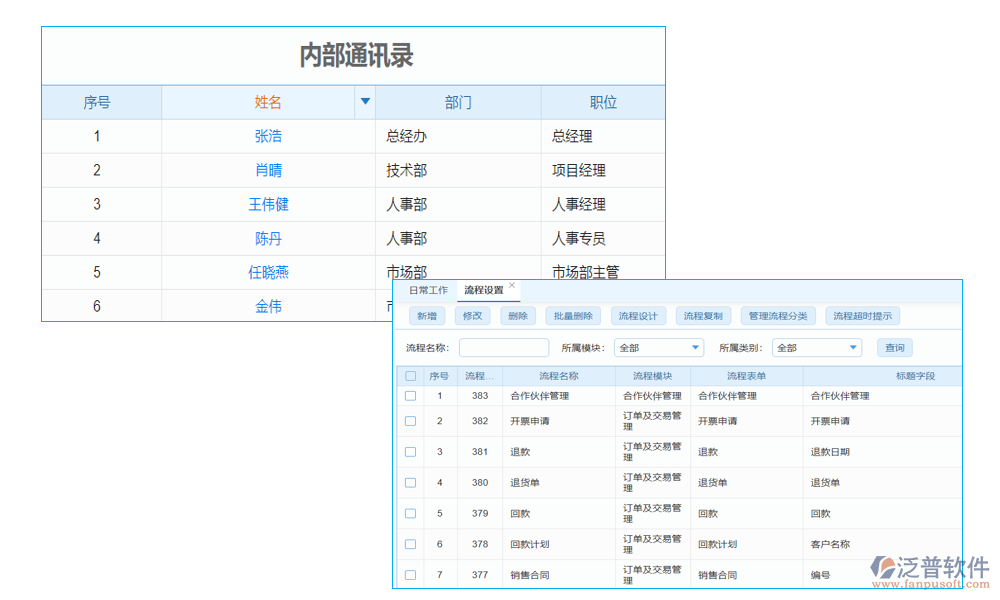Click the name link 任晓燕
This screenshot has width=1000, height=600.
[268, 271]
